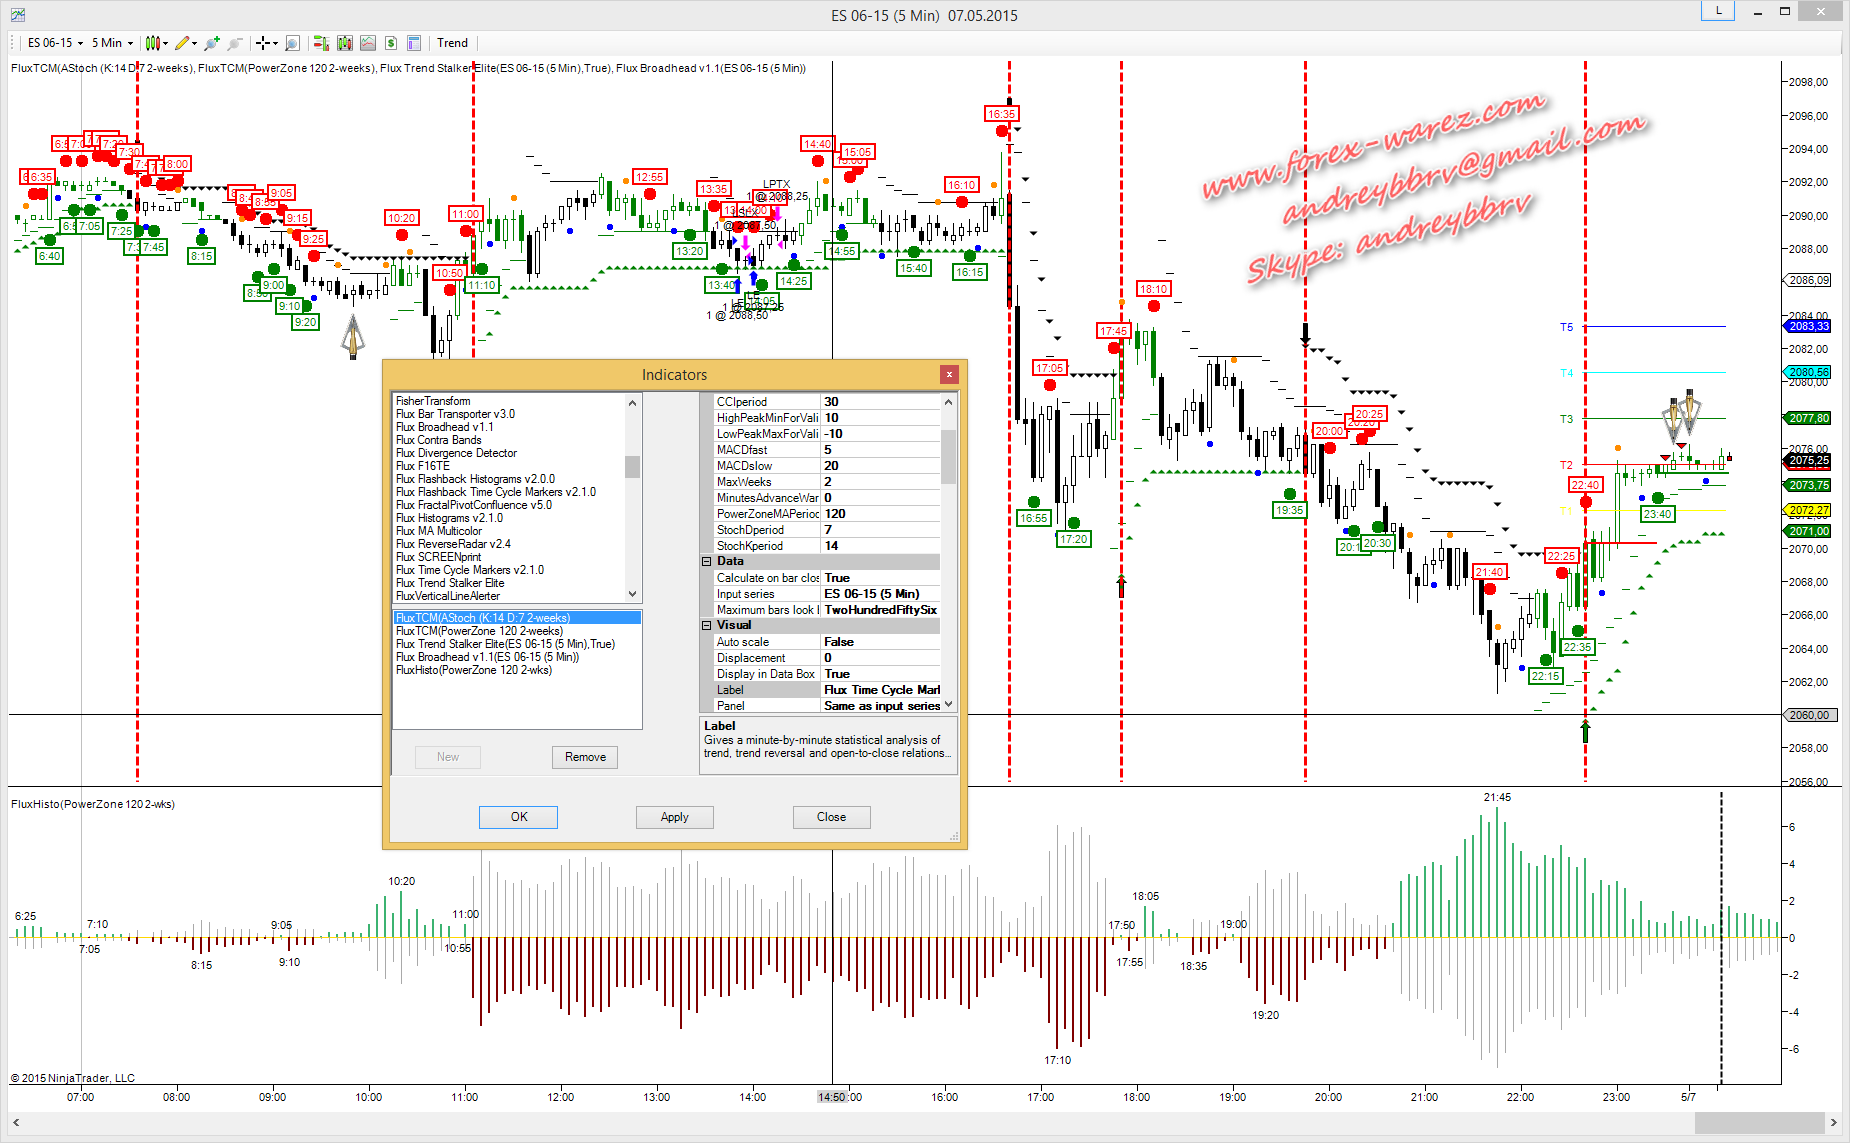Select Flux Trend Stalker Elite in available indicators
Viewport: 1850px width, 1143px height.
pos(449,583)
